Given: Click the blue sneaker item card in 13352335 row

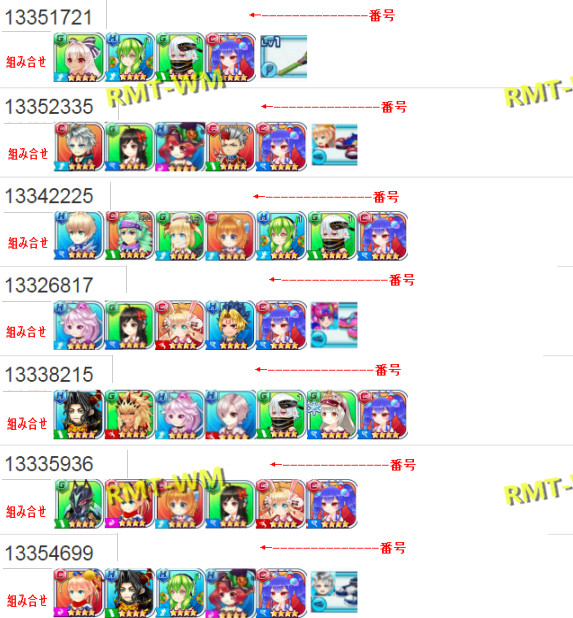Looking at the screenshot, I should tap(335, 145).
